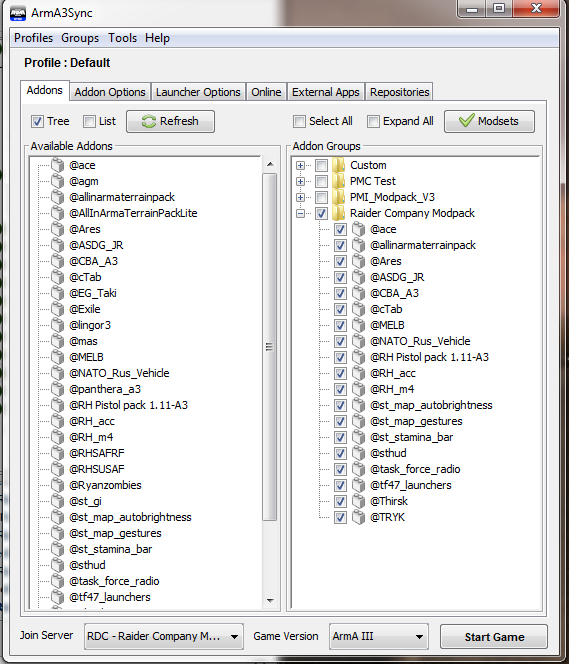Click the addon icon next to @agm
The width and height of the screenshot is (569, 664).
tap(58, 181)
